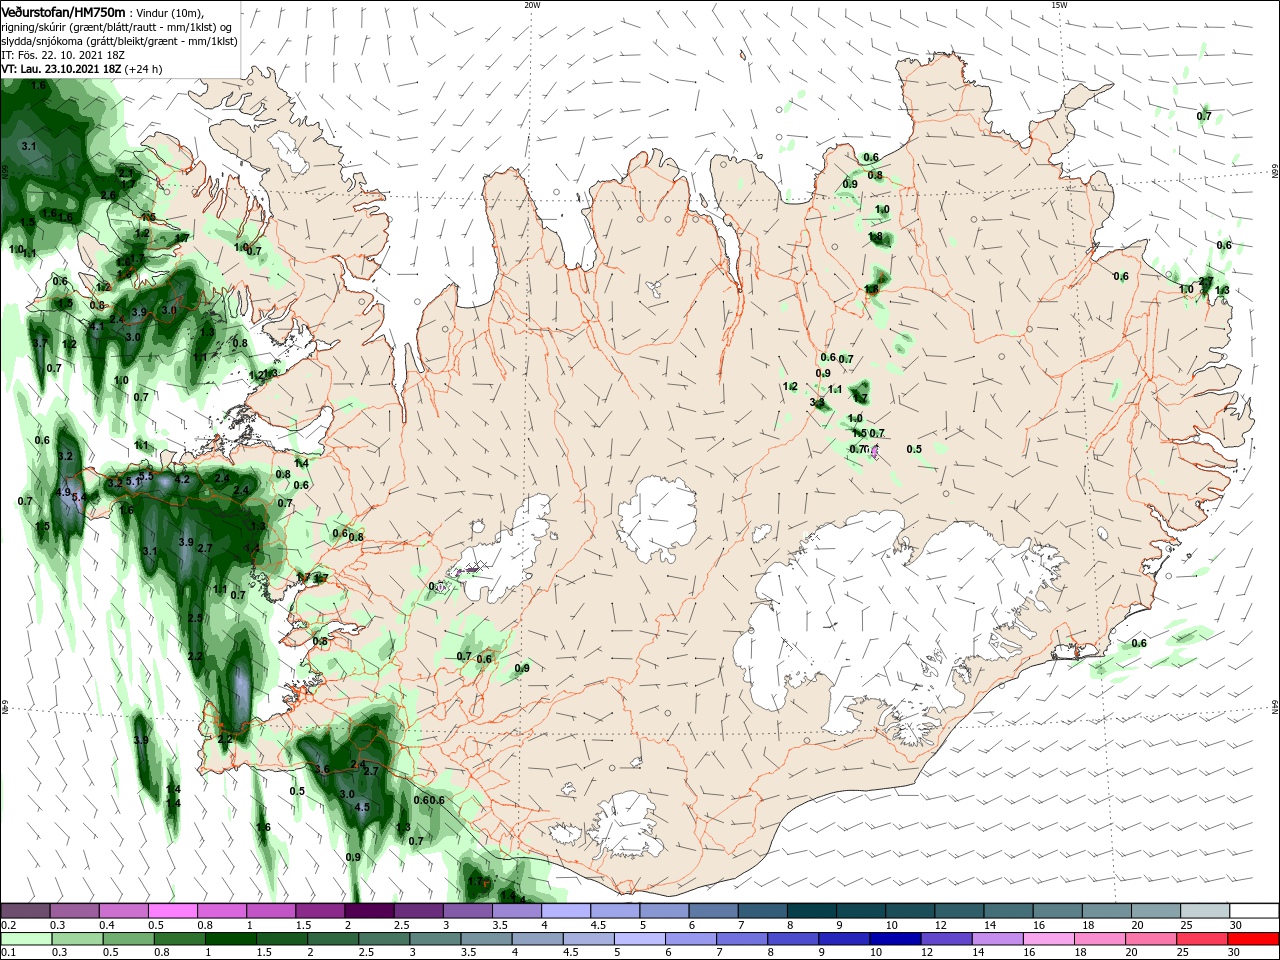This screenshot has height=960, width=1280.
Task: Click the 5.5 precipitation value on the map
Action: tap(146, 476)
